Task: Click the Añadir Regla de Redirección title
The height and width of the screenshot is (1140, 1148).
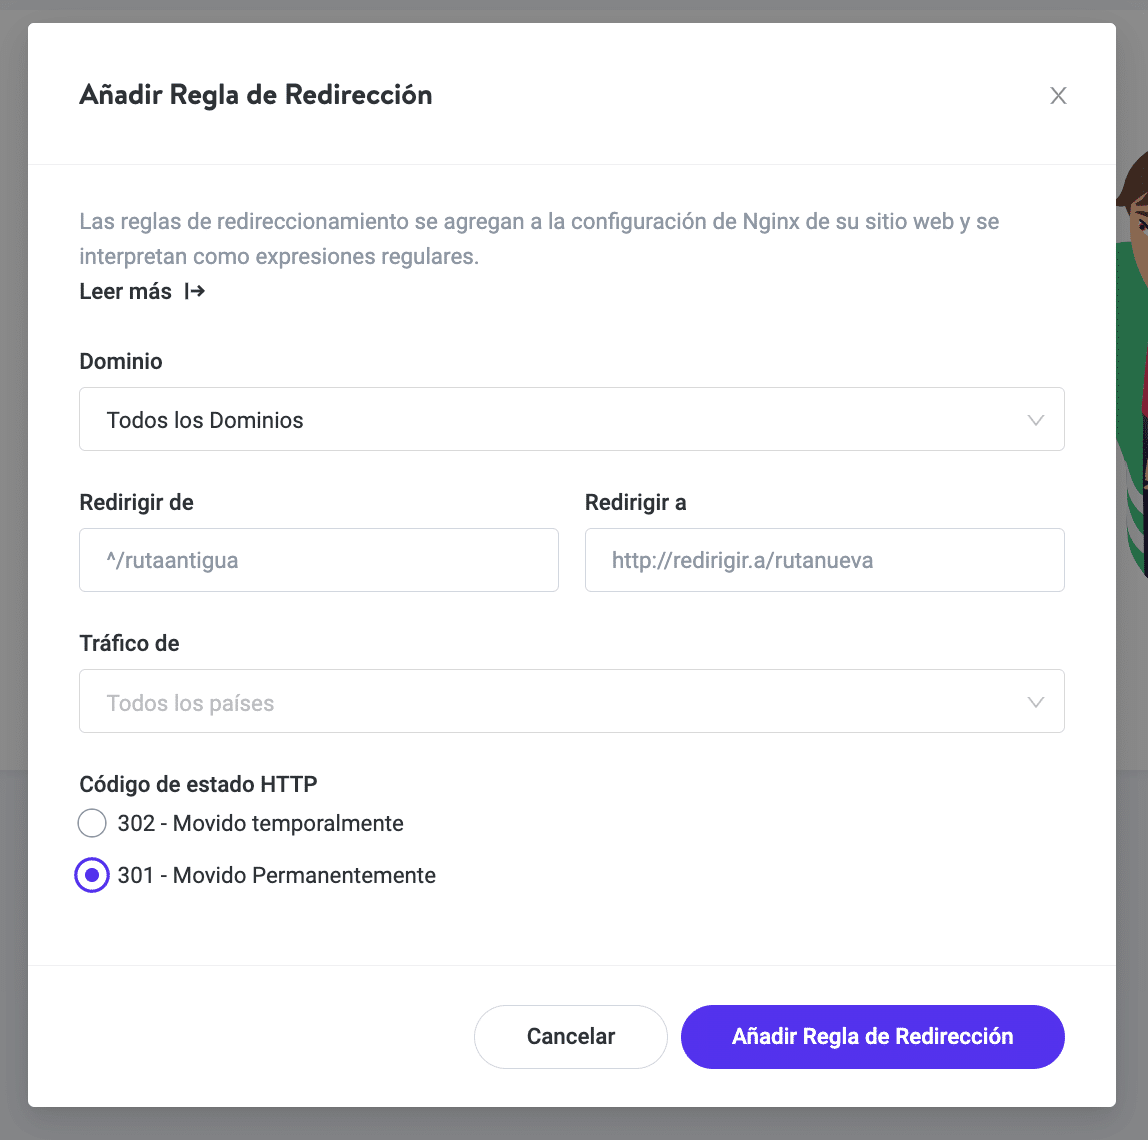Action: [x=256, y=94]
